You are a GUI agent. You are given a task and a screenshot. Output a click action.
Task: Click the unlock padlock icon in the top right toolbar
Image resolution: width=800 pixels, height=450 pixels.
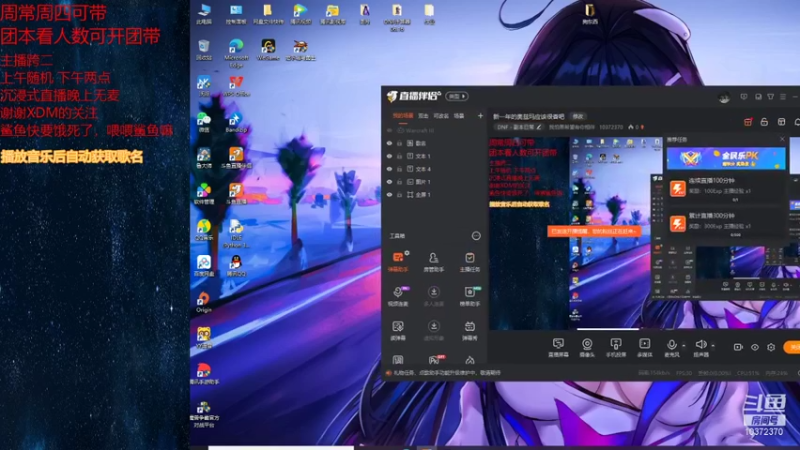coord(764,122)
